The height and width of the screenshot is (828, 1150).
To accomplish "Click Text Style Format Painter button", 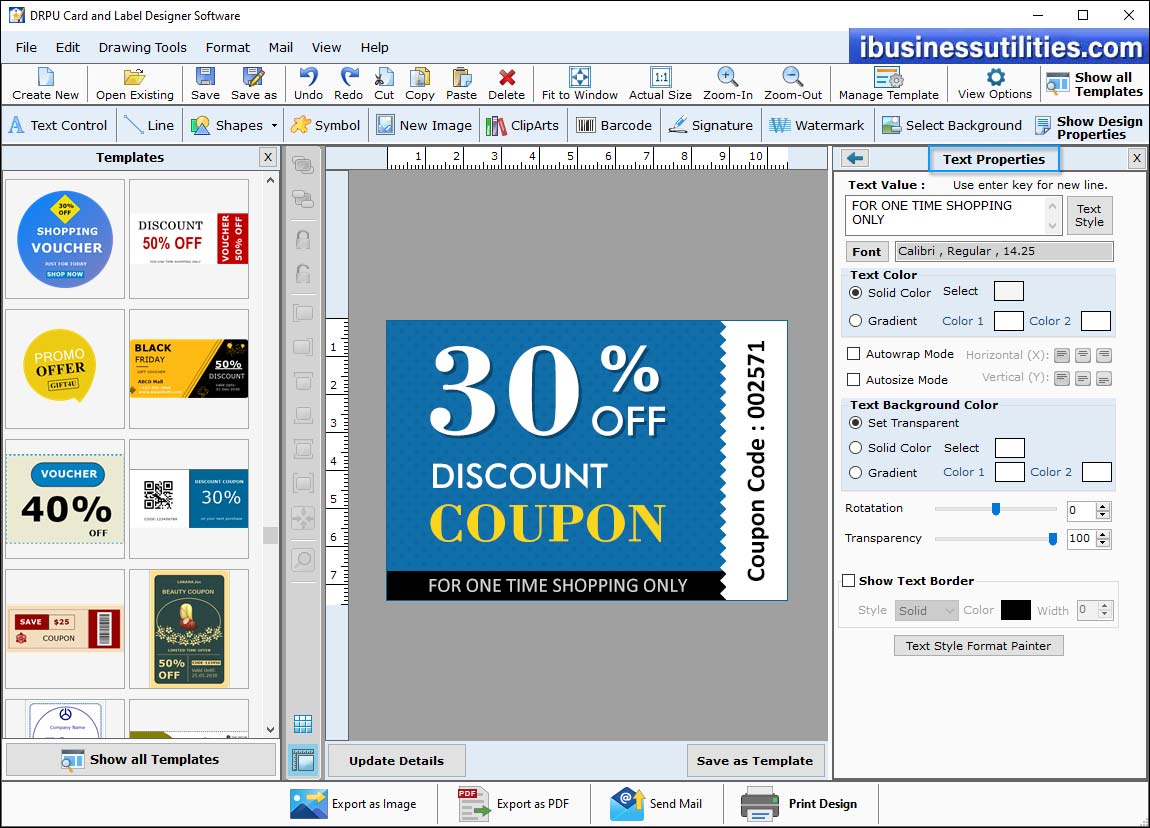I will pyautogui.click(x=978, y=646).
